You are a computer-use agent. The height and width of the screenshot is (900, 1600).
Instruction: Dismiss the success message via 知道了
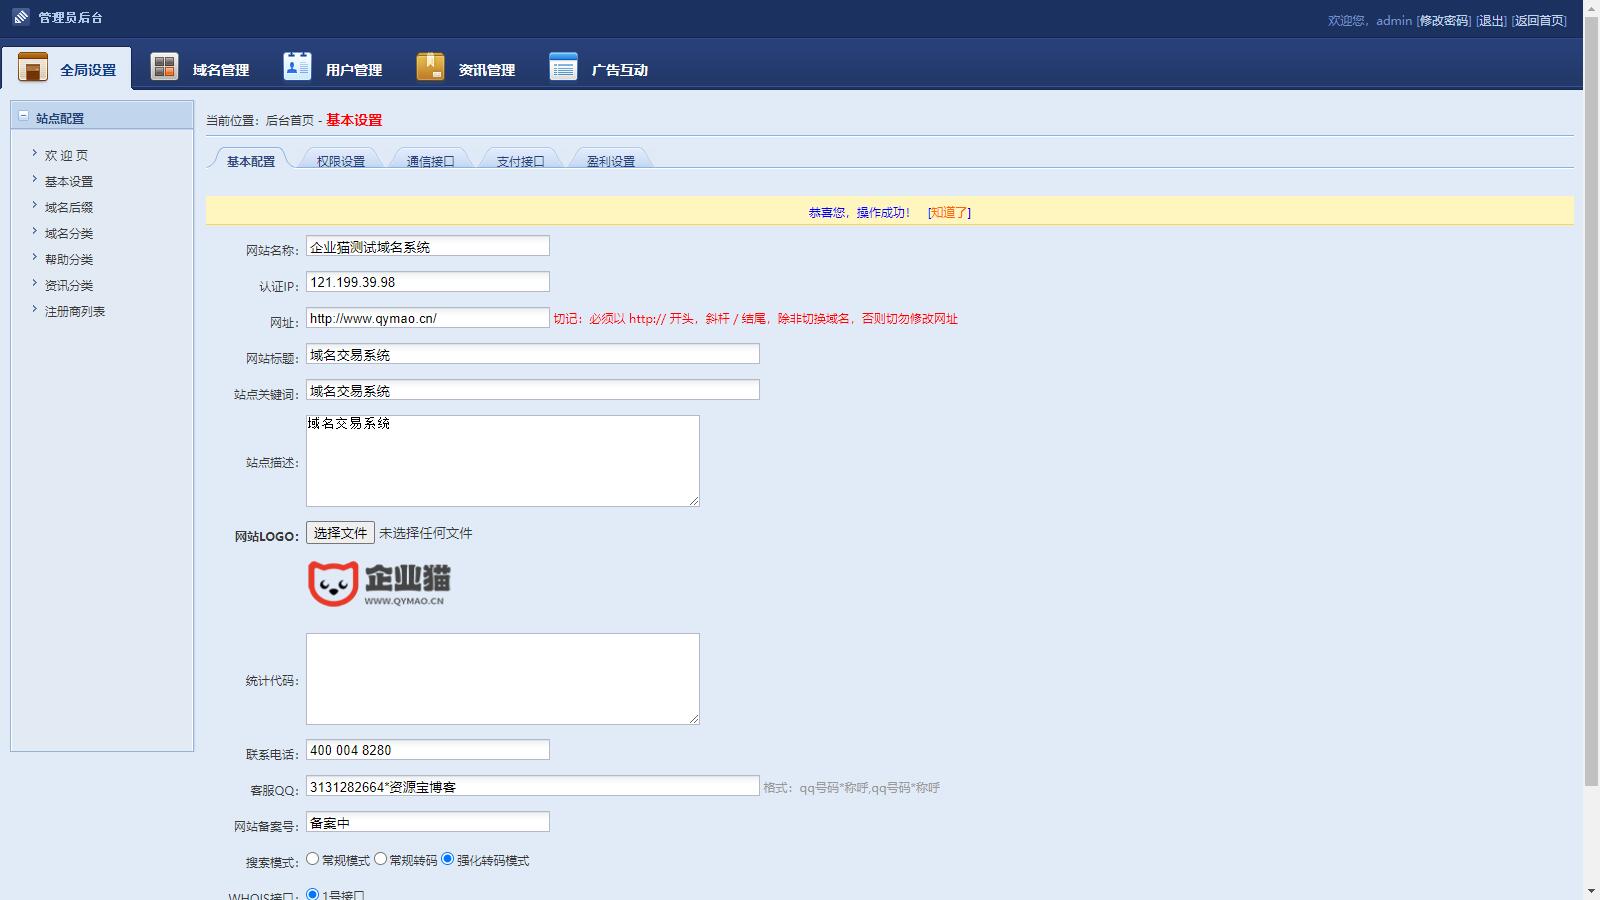(x=950, y=212)
